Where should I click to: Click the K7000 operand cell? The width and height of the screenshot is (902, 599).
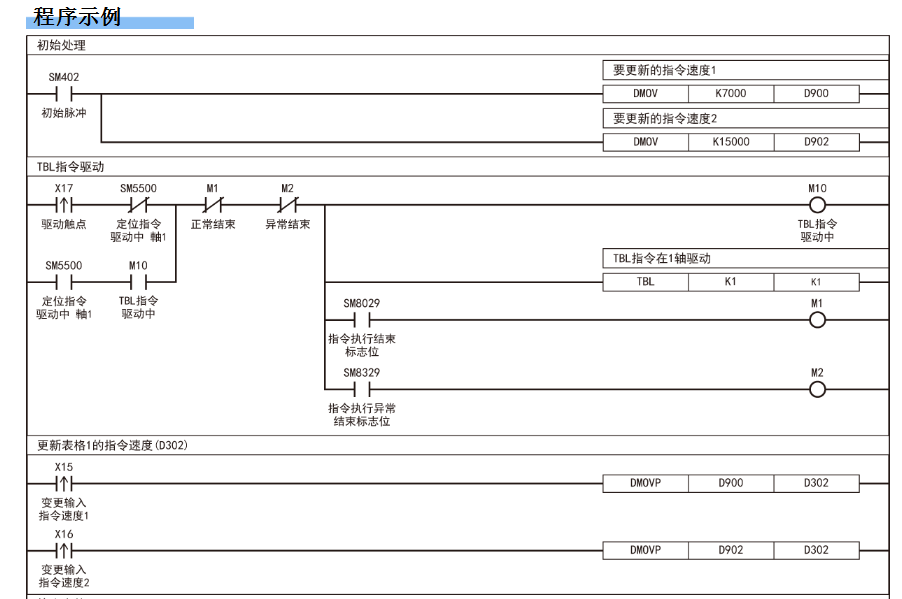730,94
